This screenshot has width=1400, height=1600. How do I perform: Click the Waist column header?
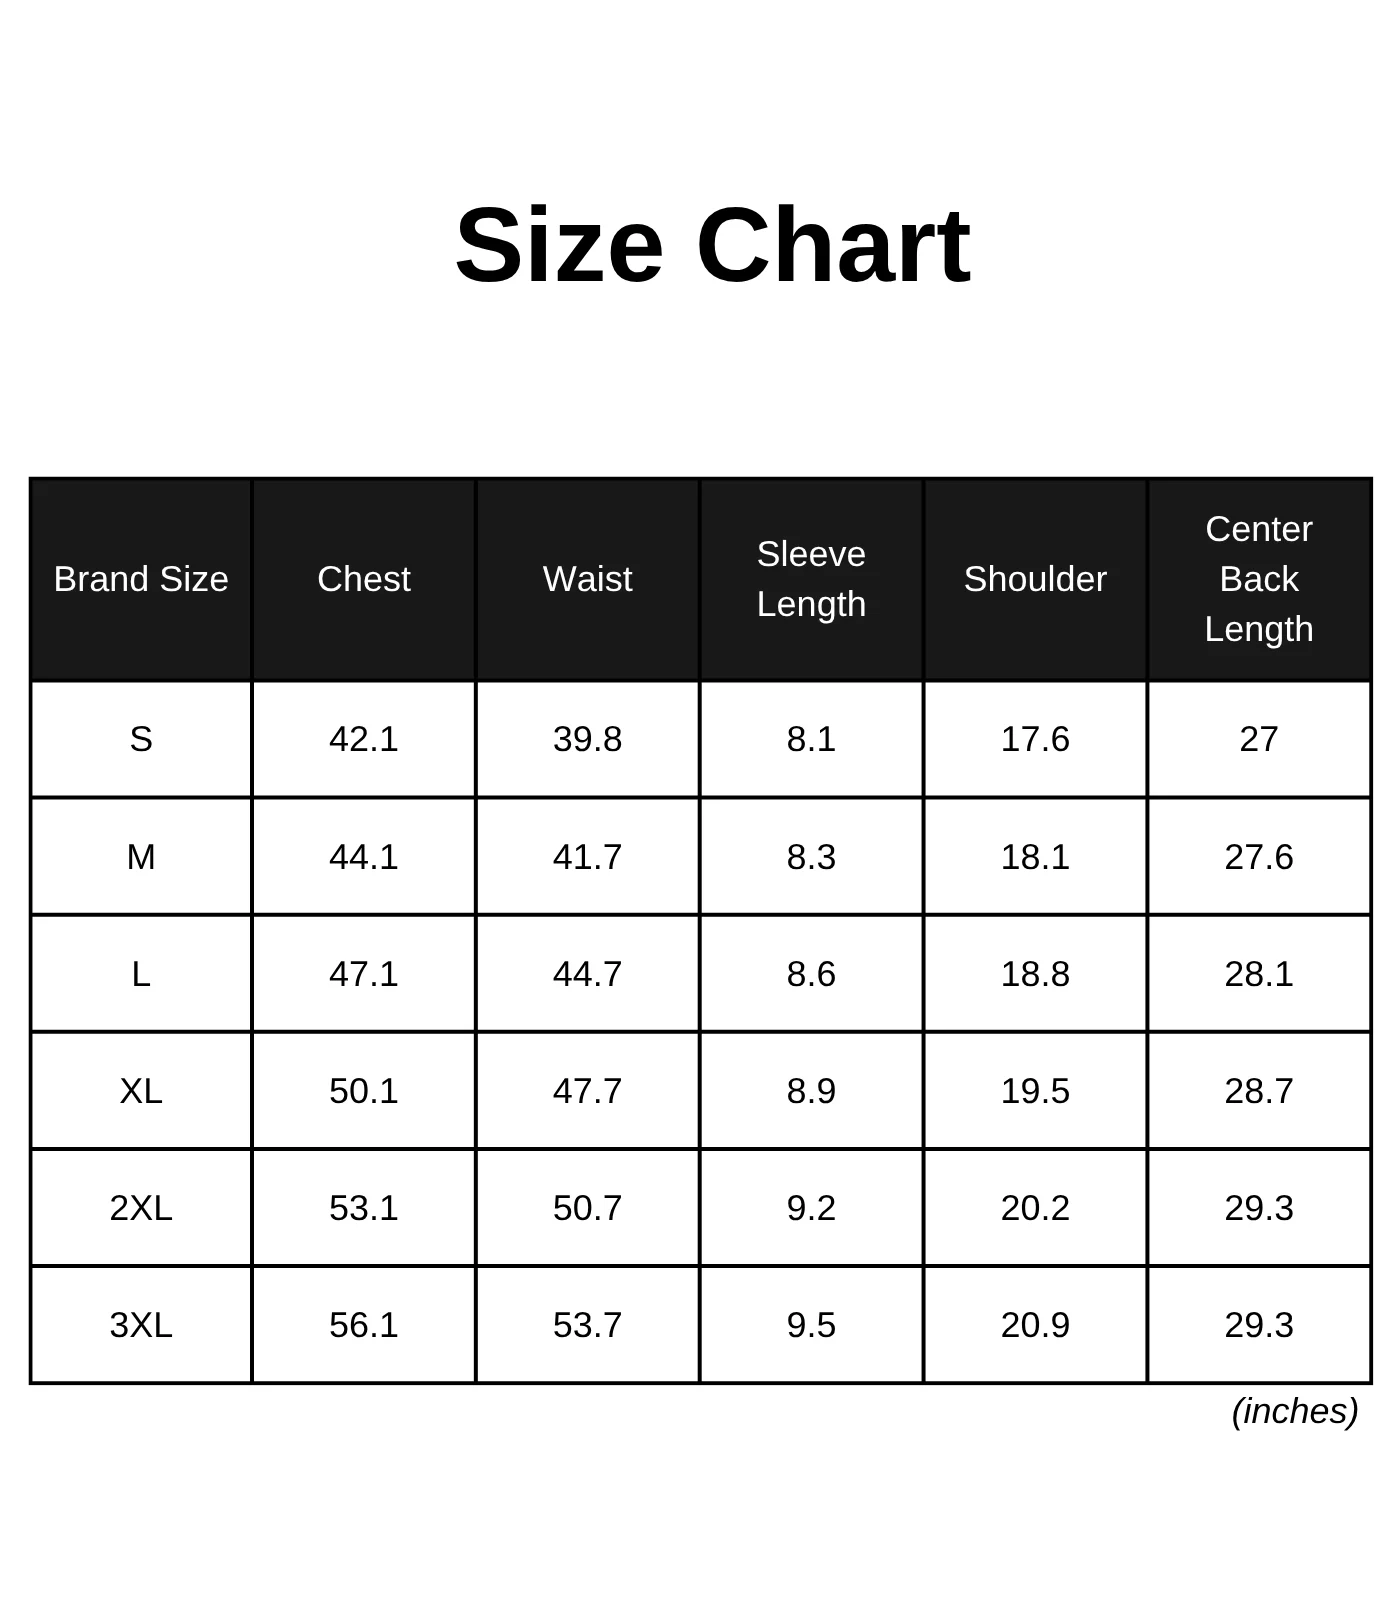pos(588,579)
